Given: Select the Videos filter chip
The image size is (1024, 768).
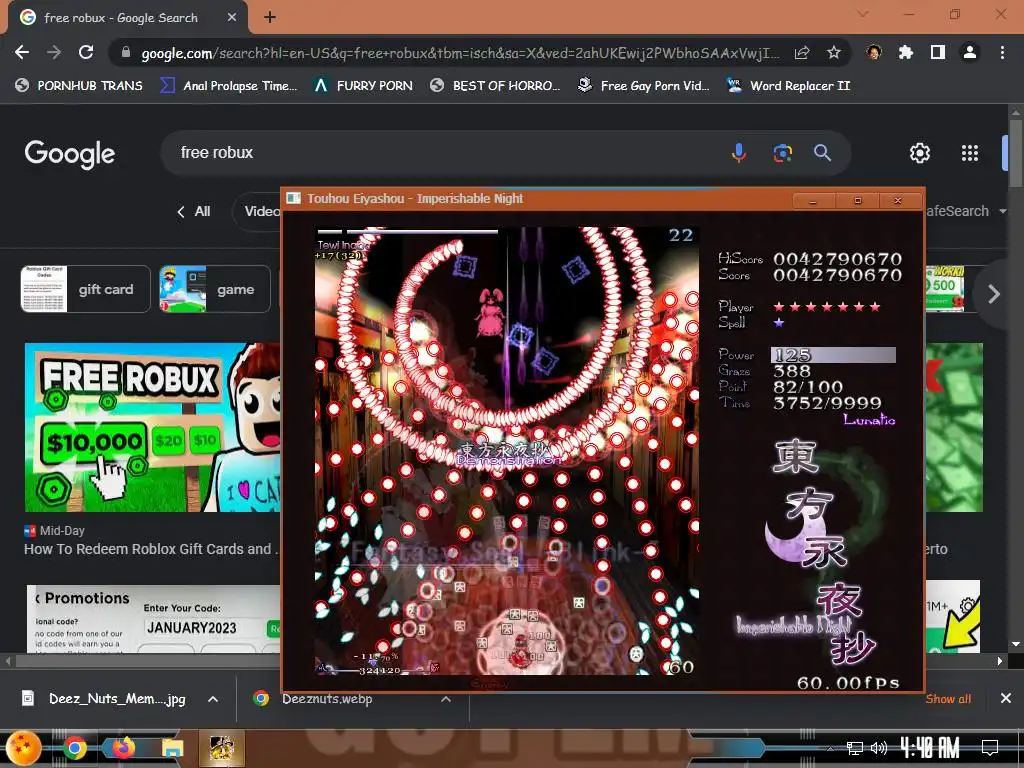Looking at the screenshot, I should click(x=257, y=212).
